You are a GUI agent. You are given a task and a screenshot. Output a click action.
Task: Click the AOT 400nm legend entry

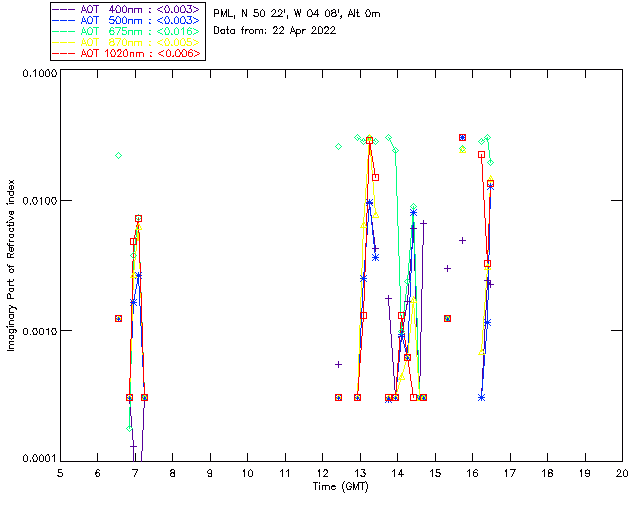point(127,9)
